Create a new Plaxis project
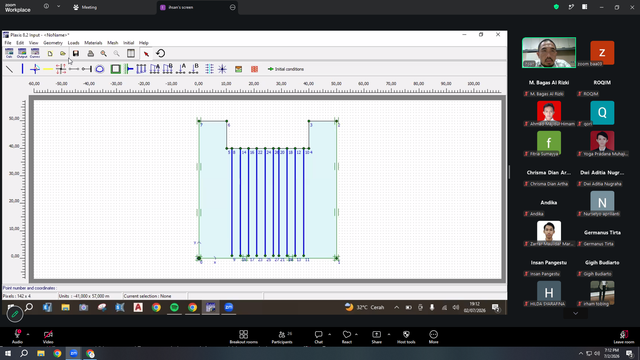640x360 pixels. coord(50,53)
